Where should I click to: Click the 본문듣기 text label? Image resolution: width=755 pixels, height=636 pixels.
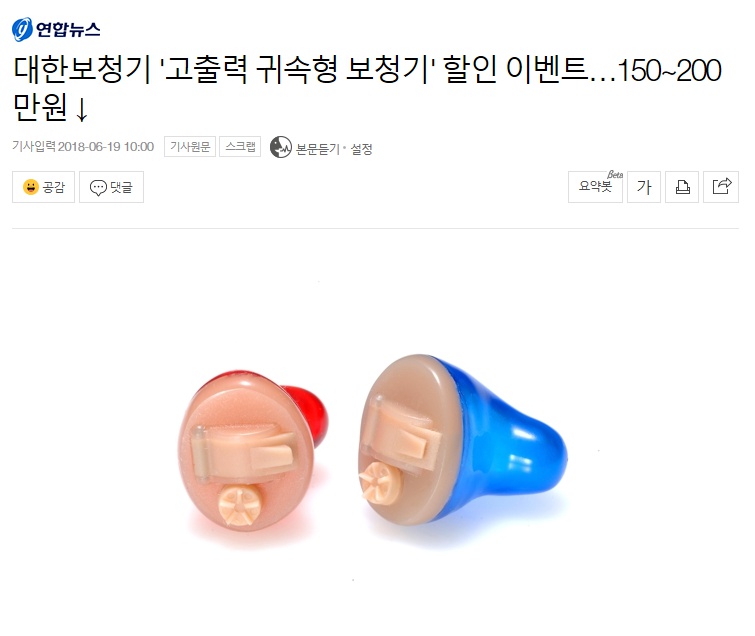[x=318, y=149]
